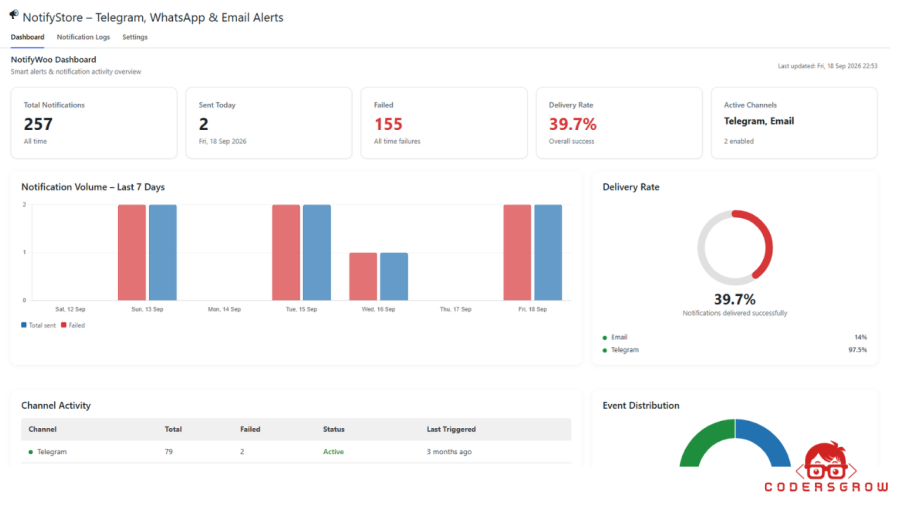Click the Sent Today value 2
Screen dimensions: 900x506
click(204, 124)
